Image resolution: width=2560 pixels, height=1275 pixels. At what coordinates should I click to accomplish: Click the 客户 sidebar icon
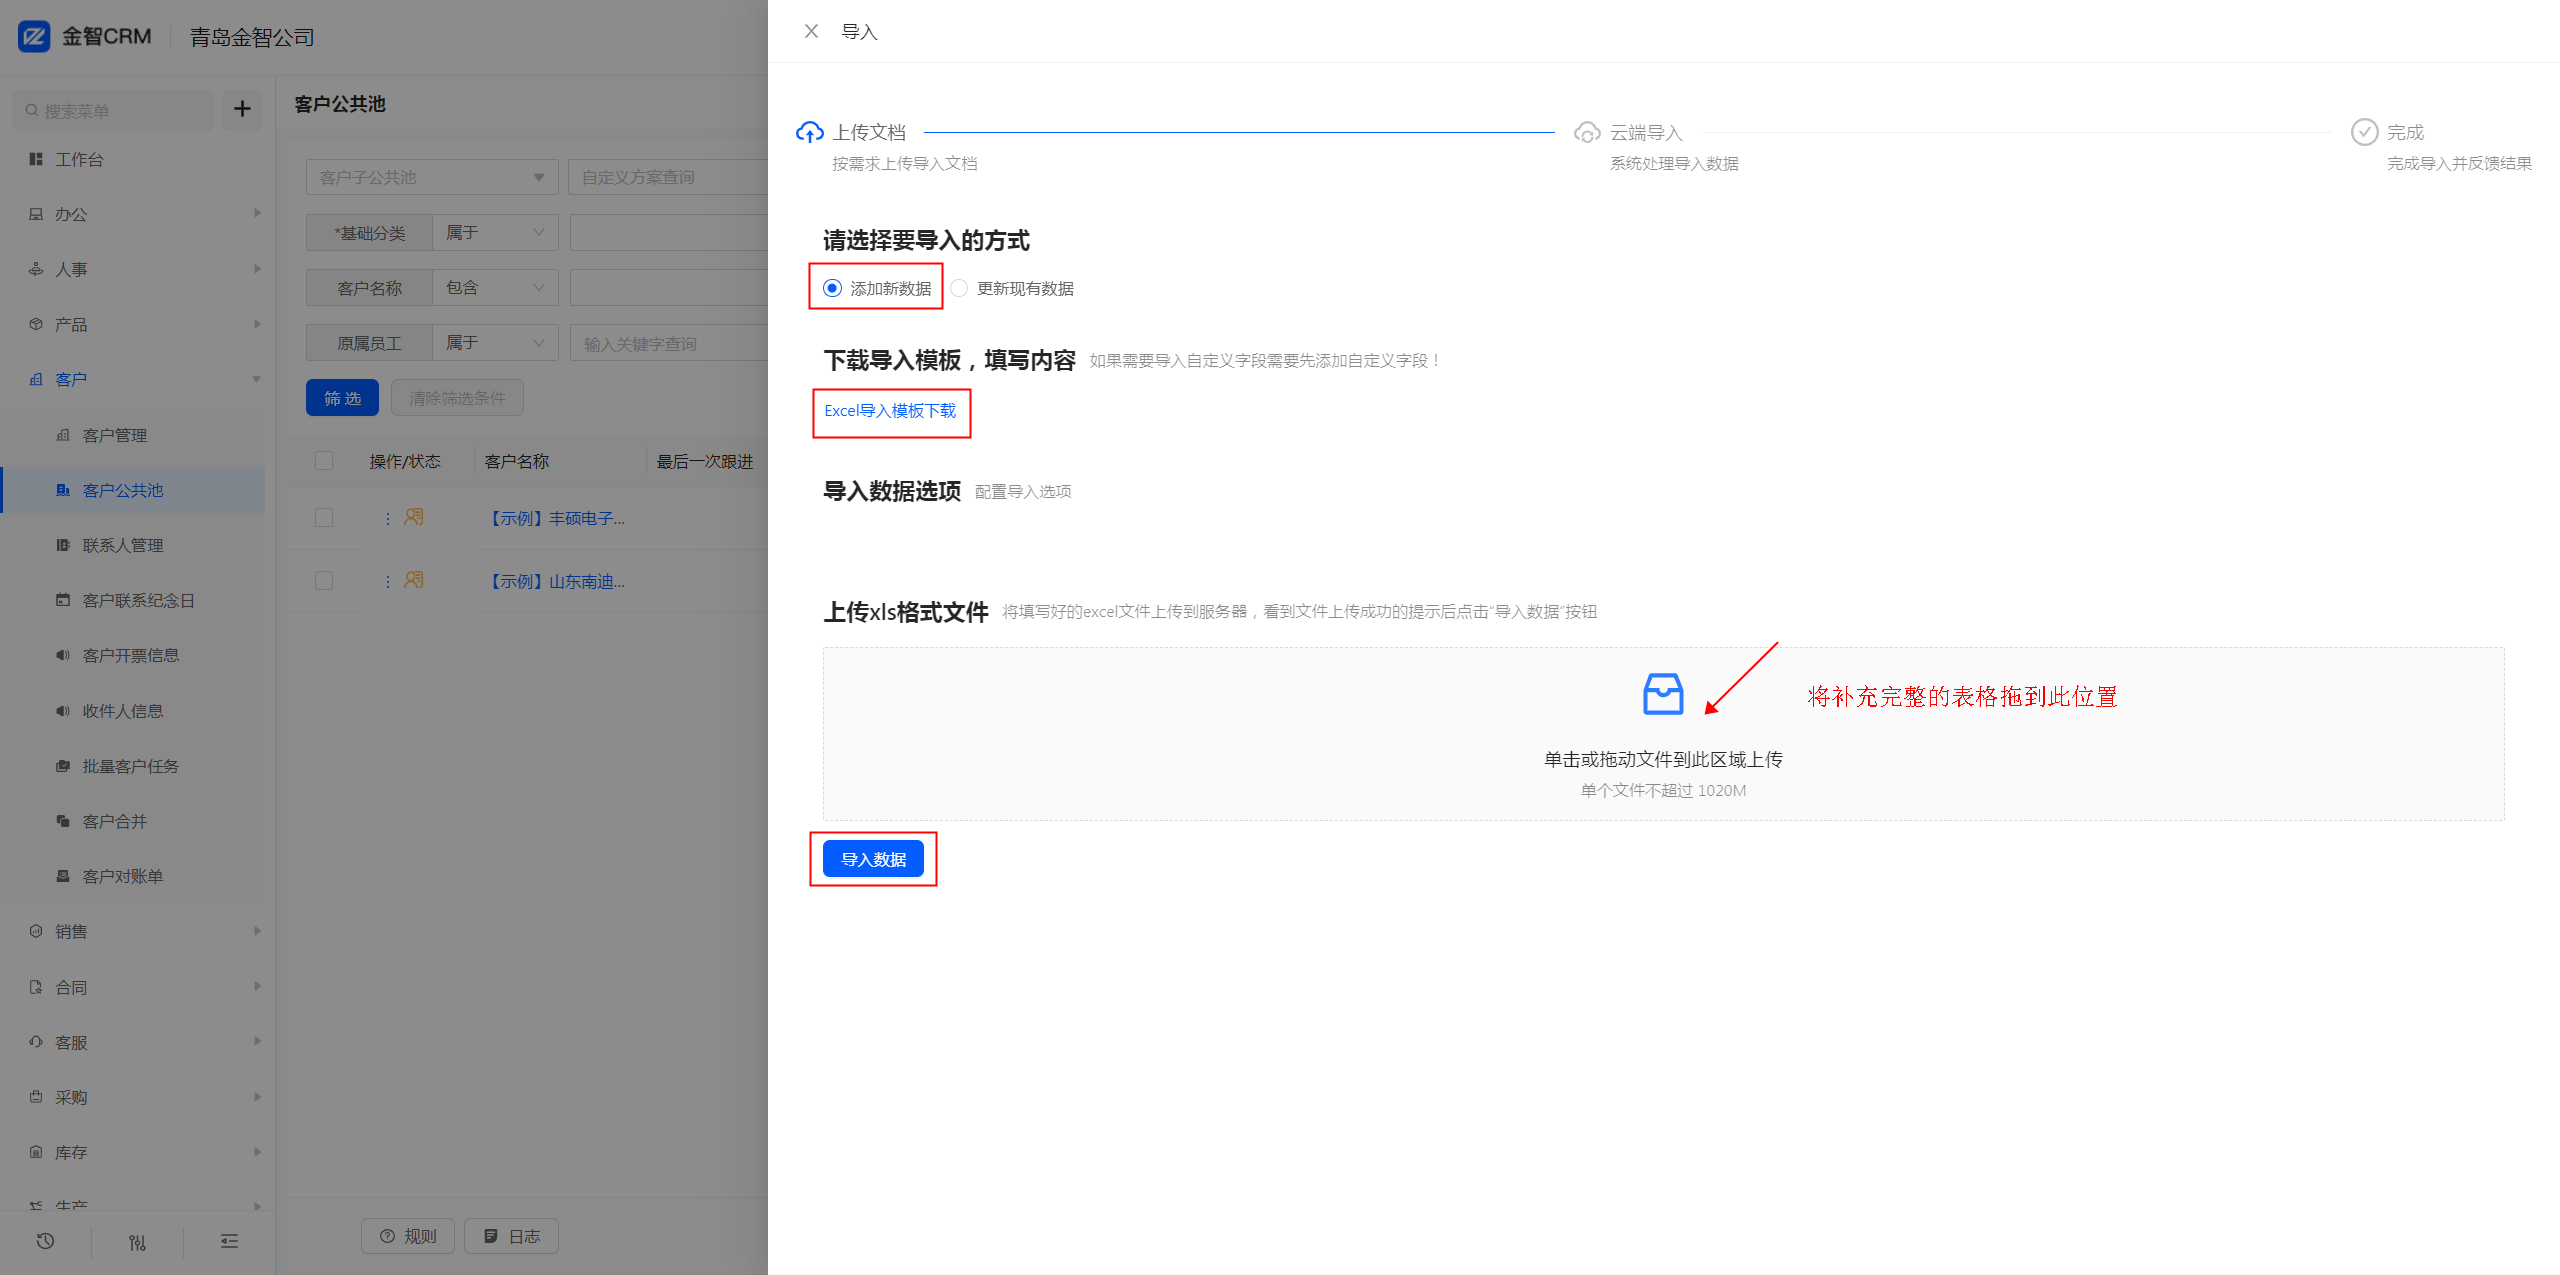click(x=36, y=379)
